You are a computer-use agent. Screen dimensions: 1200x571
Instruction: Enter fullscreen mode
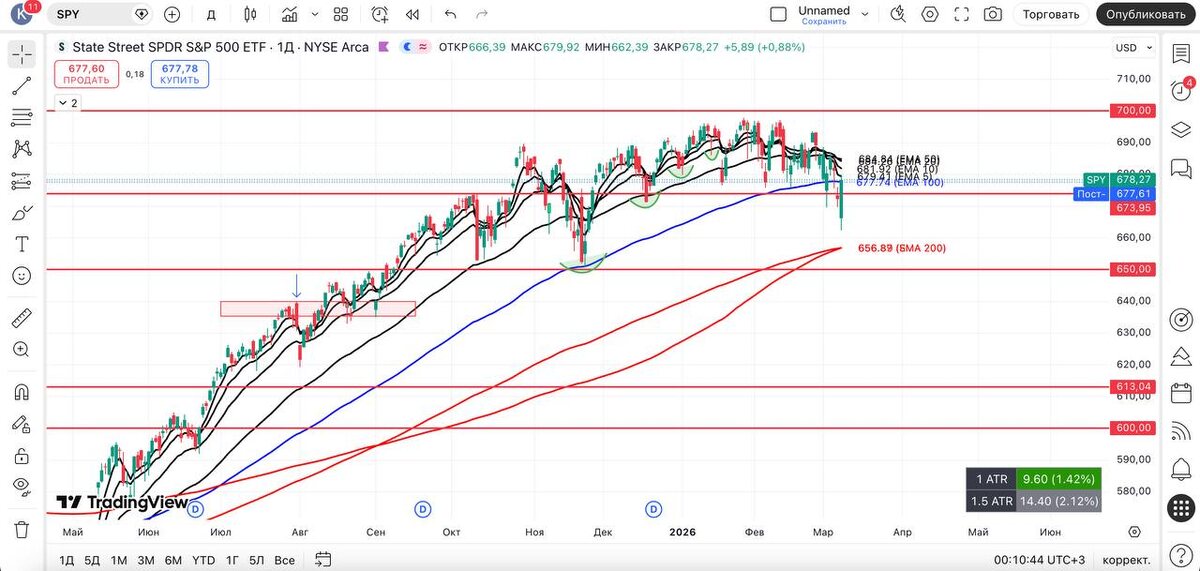point(962,14)
